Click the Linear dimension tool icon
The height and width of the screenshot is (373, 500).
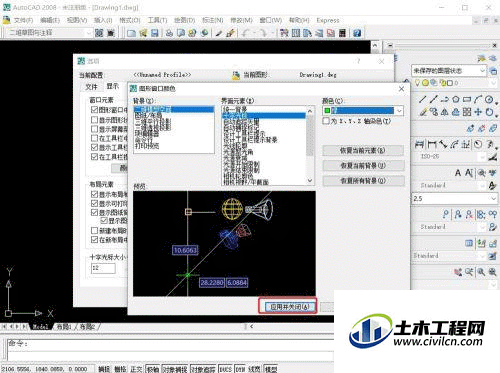[x=420, y=144]
